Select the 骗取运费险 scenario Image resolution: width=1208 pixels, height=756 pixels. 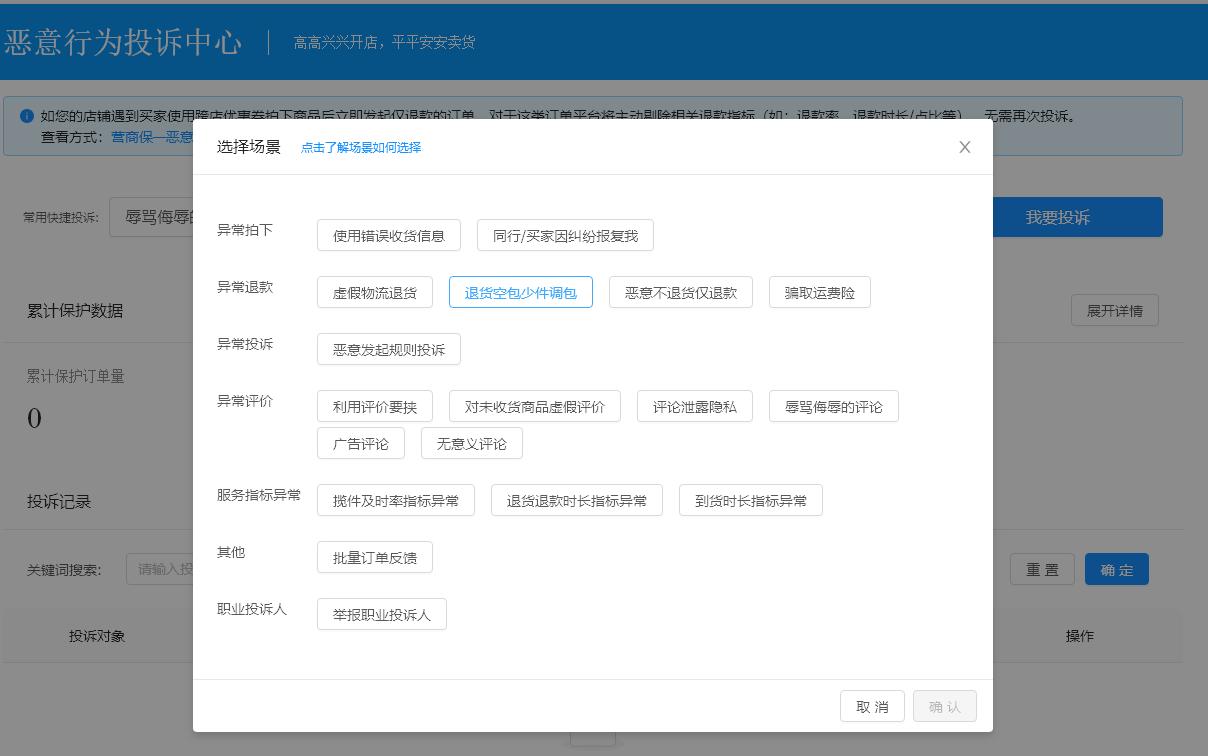tap(819, 292)
